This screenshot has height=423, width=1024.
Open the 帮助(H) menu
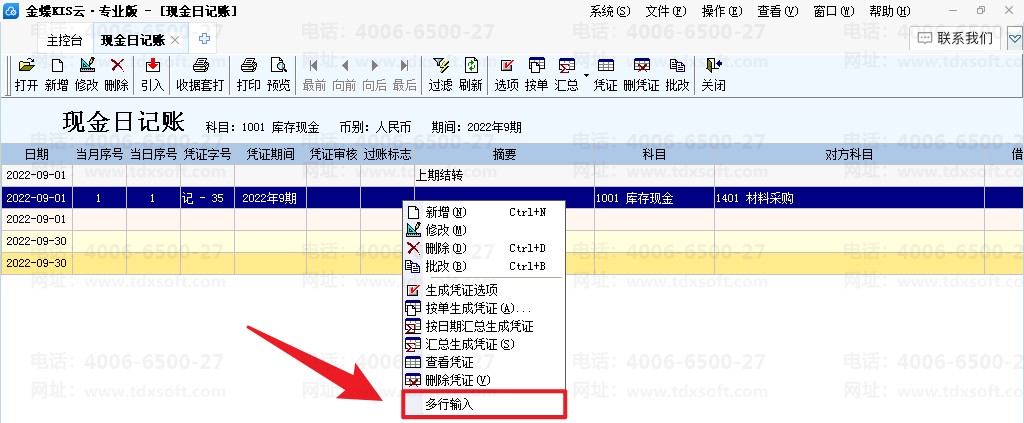889,11
